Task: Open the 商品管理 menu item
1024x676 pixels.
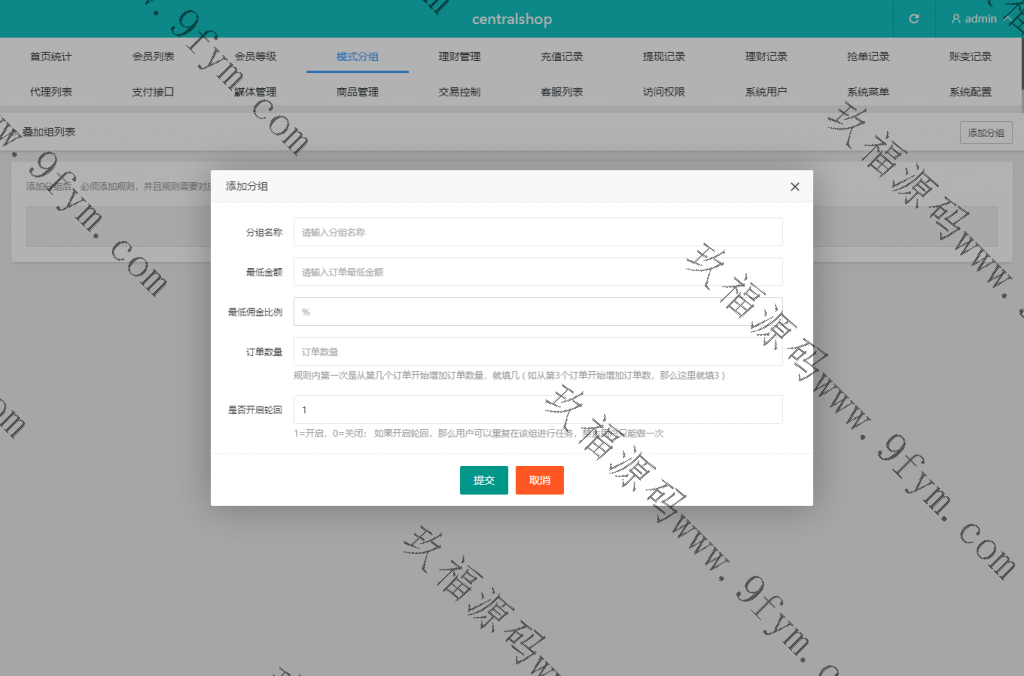Action: click(x=357, y=92)
